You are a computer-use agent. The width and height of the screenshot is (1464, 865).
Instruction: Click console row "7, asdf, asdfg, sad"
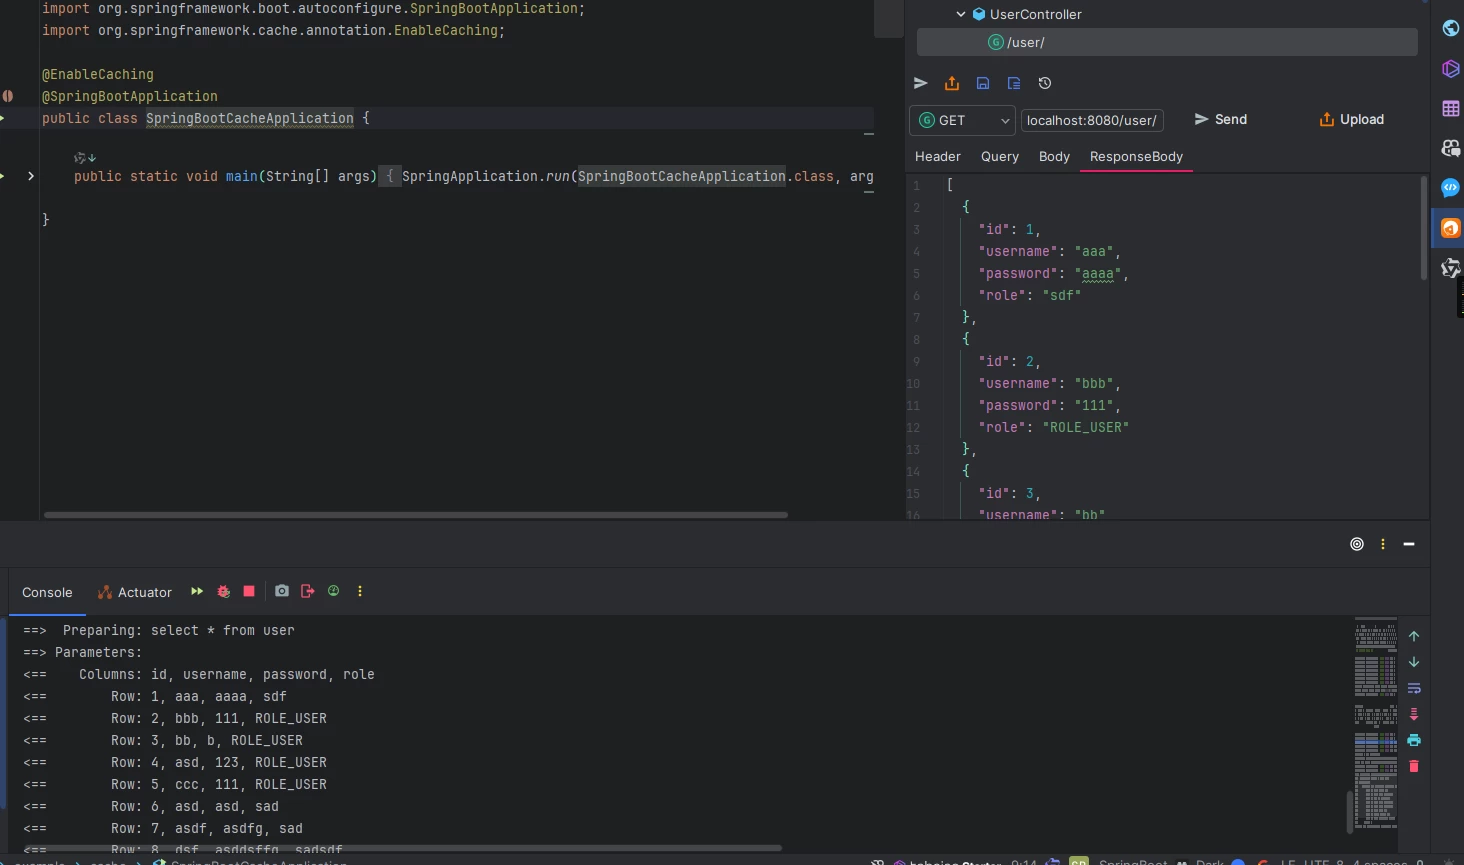[x=227, y=828]
